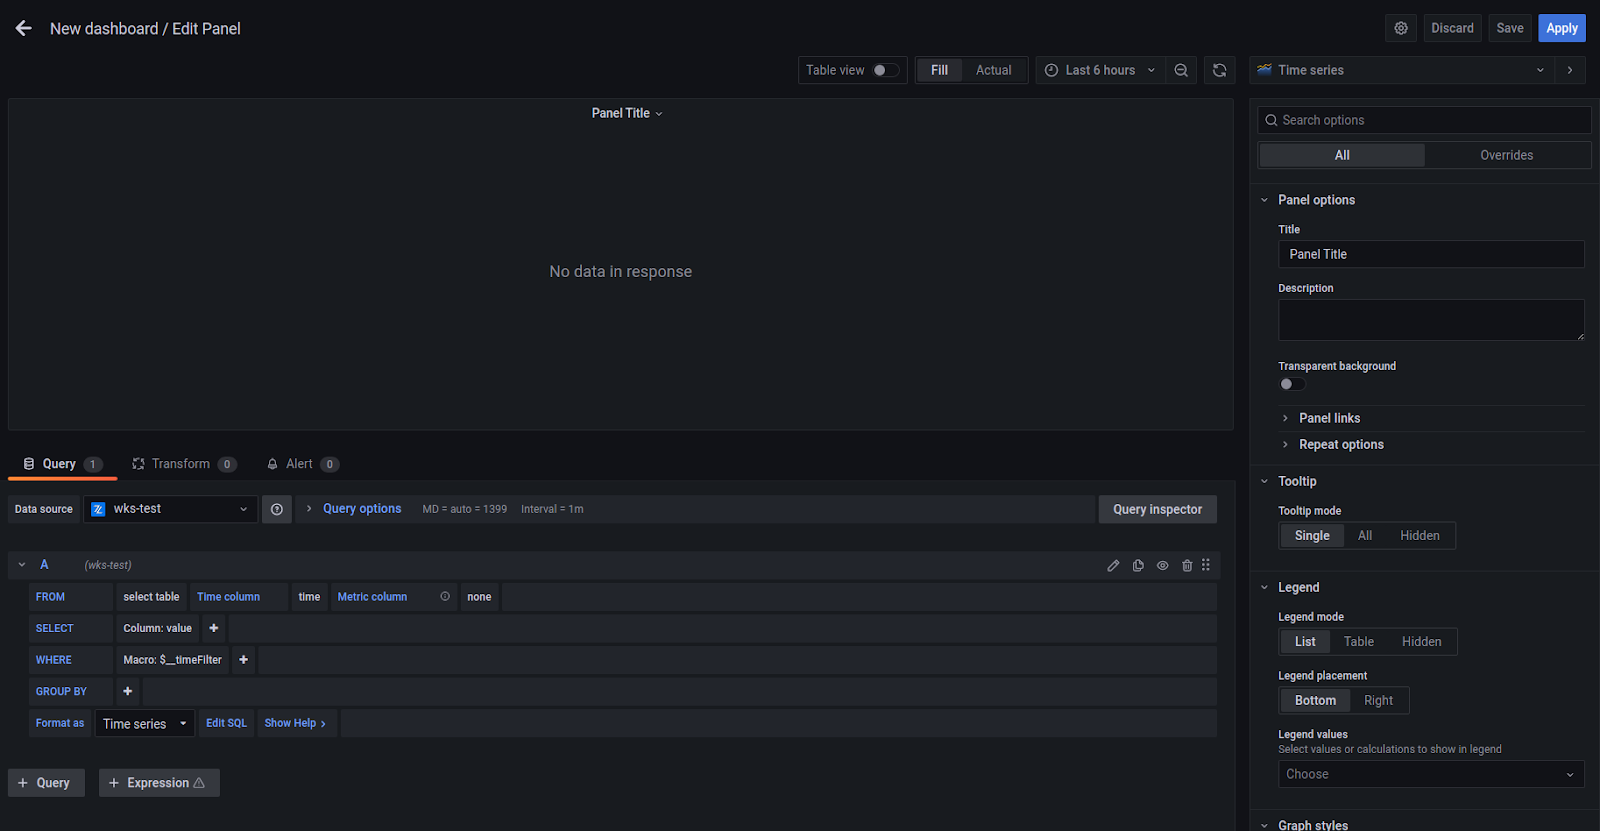Open Time series visualization picker

click(x=1402, y=70)
